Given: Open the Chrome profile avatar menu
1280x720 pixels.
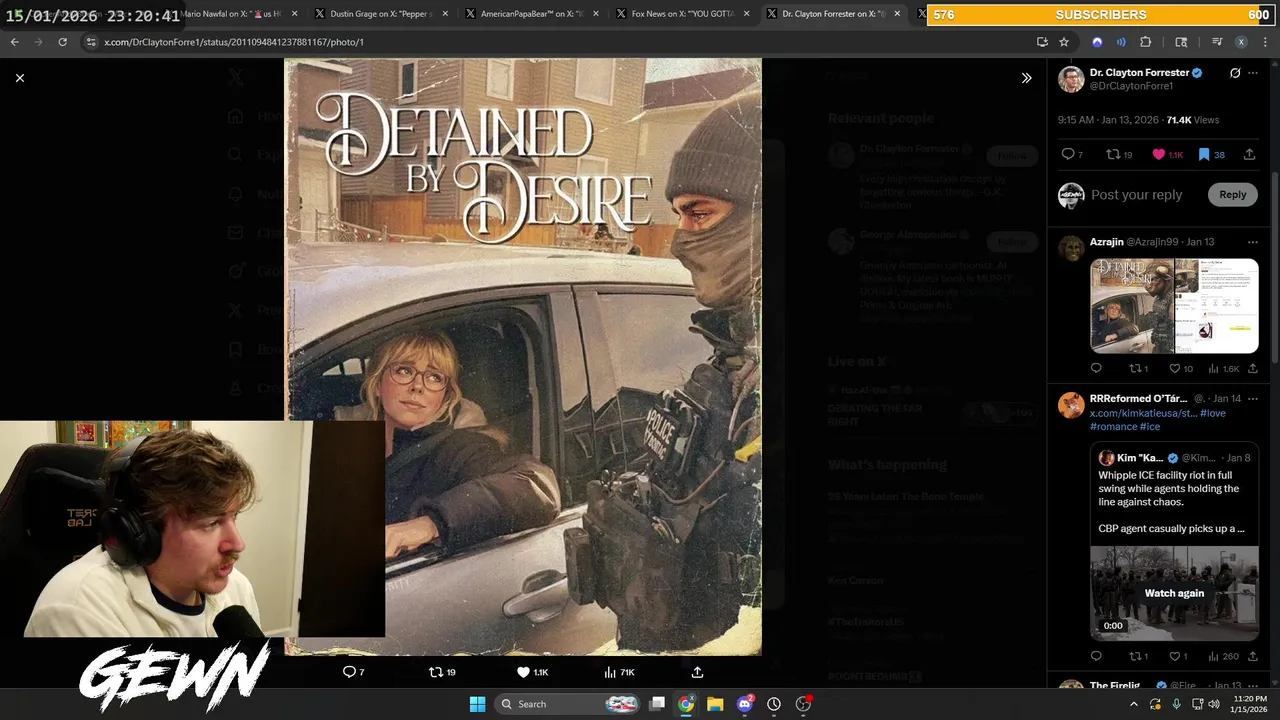Looking at the screenshot, I should [1241, 42].
